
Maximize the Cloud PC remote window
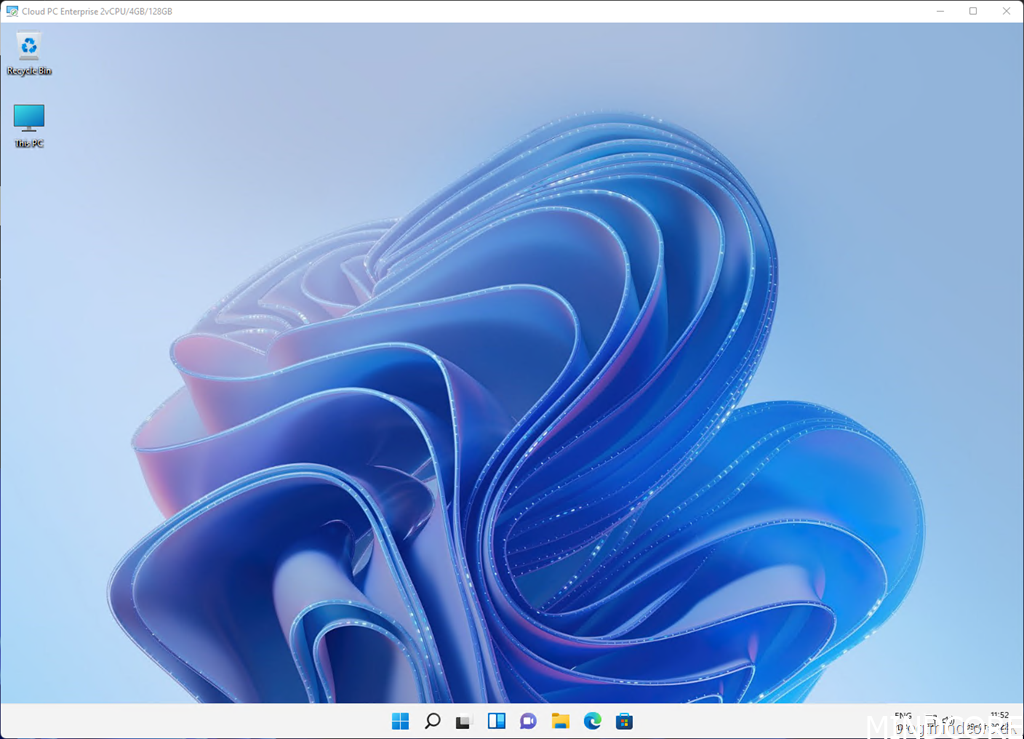point(973,11)
